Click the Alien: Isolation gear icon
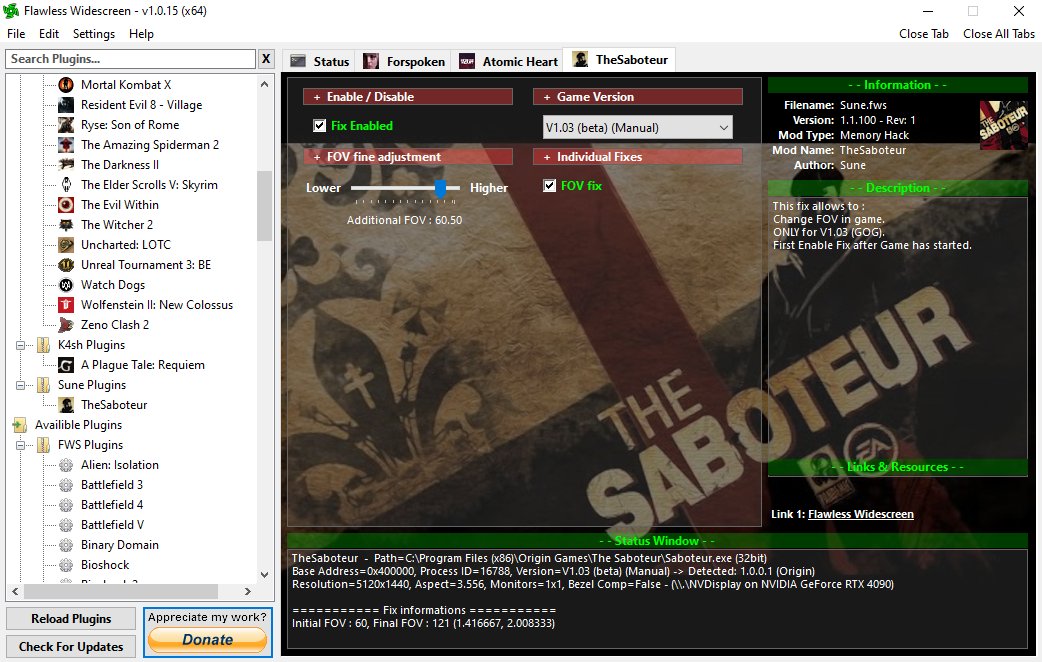This screenshot has width=1042, height=662. [x=66, y=465]
